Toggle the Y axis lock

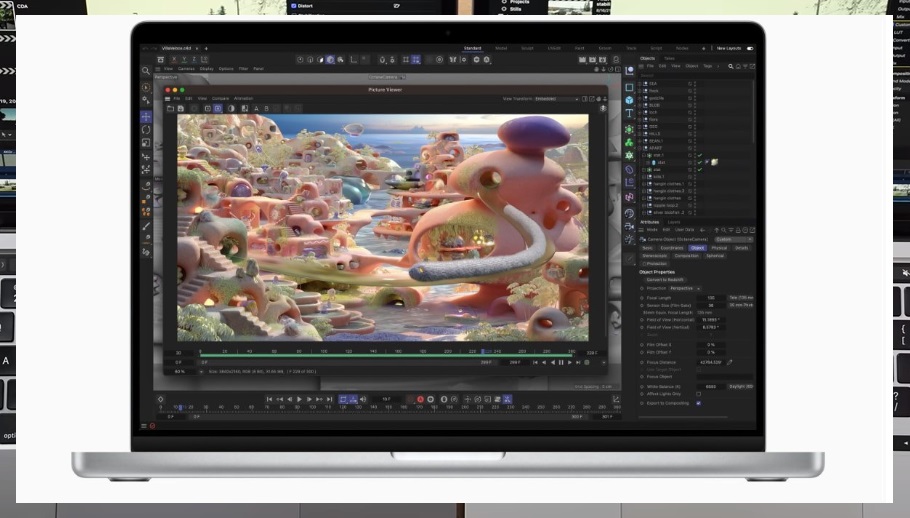coord(184,59)
